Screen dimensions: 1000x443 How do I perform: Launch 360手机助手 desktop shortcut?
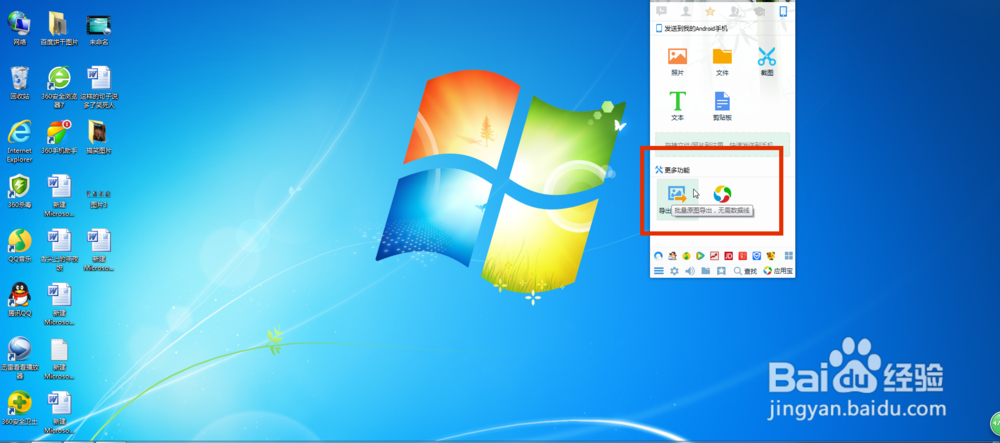point(59,137)
